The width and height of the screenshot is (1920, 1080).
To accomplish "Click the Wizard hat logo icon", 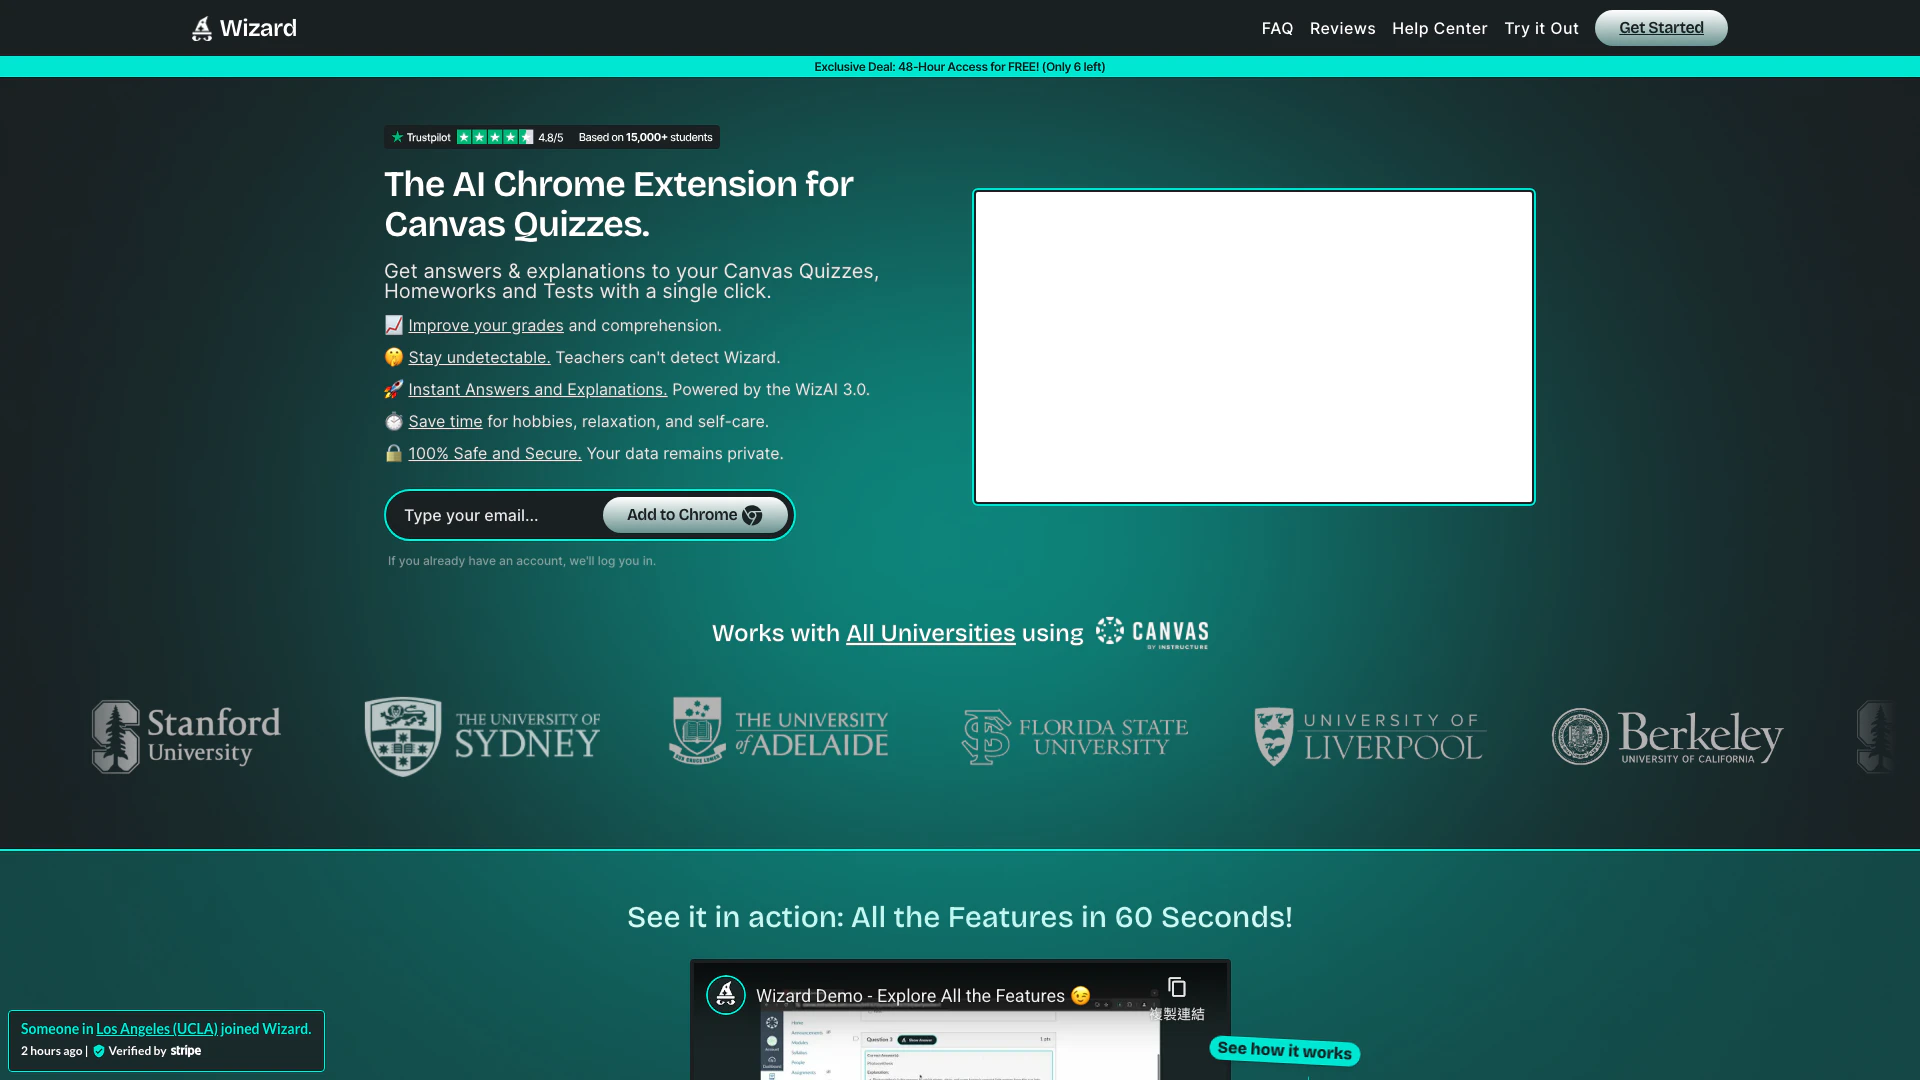I will click(202, 29).
